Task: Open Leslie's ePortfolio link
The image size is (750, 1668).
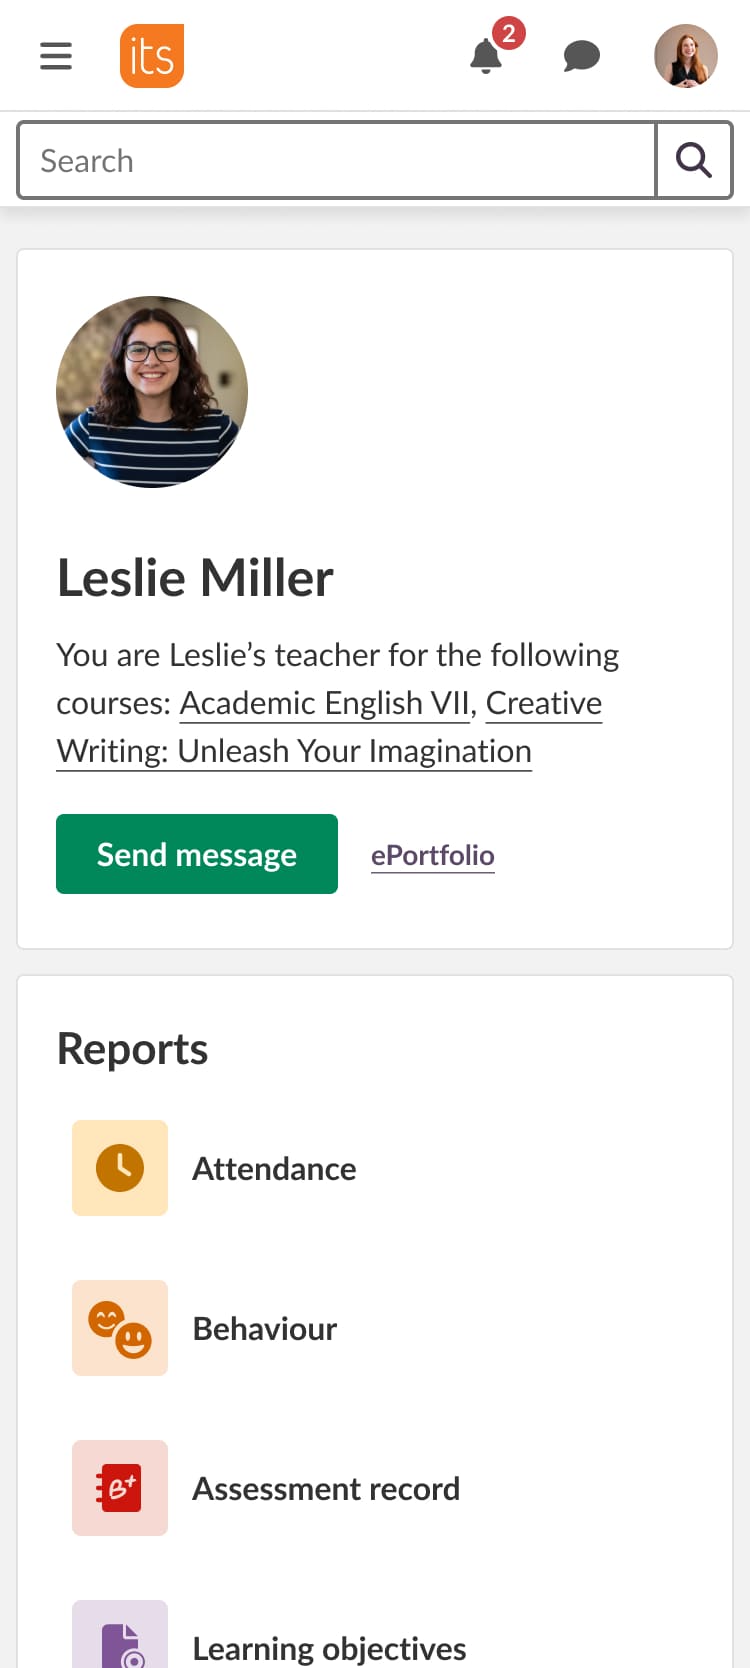Action: pyautogui.click(x=433, y=856)
